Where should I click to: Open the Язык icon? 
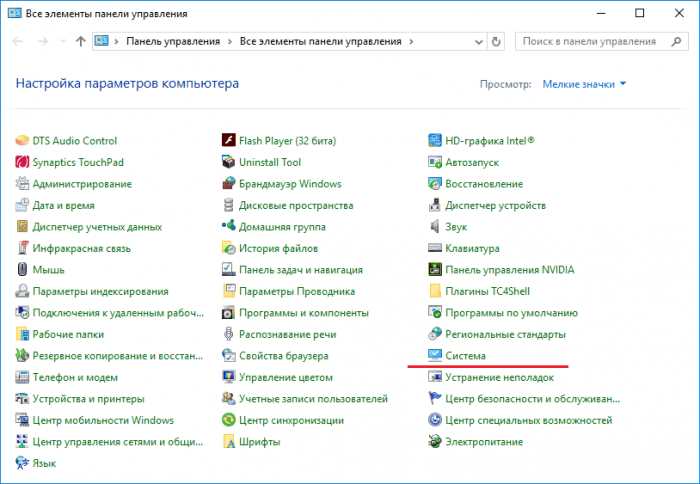(22, 463)
